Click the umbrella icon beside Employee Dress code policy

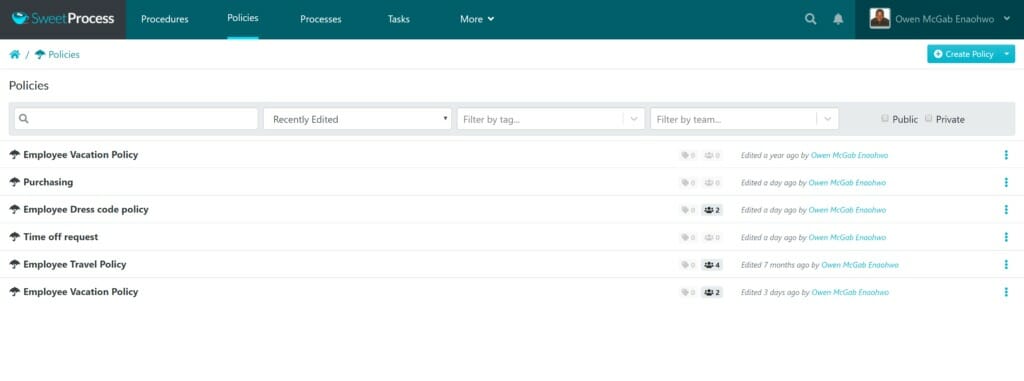tap(14, 209)
